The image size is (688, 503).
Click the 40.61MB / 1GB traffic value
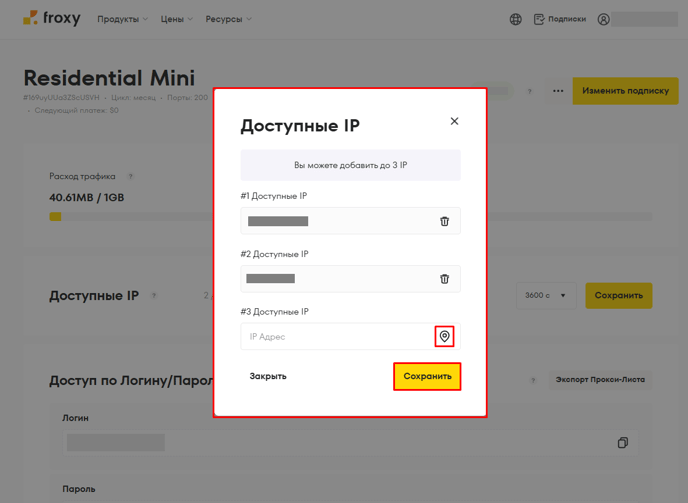(x=87, y=198)
